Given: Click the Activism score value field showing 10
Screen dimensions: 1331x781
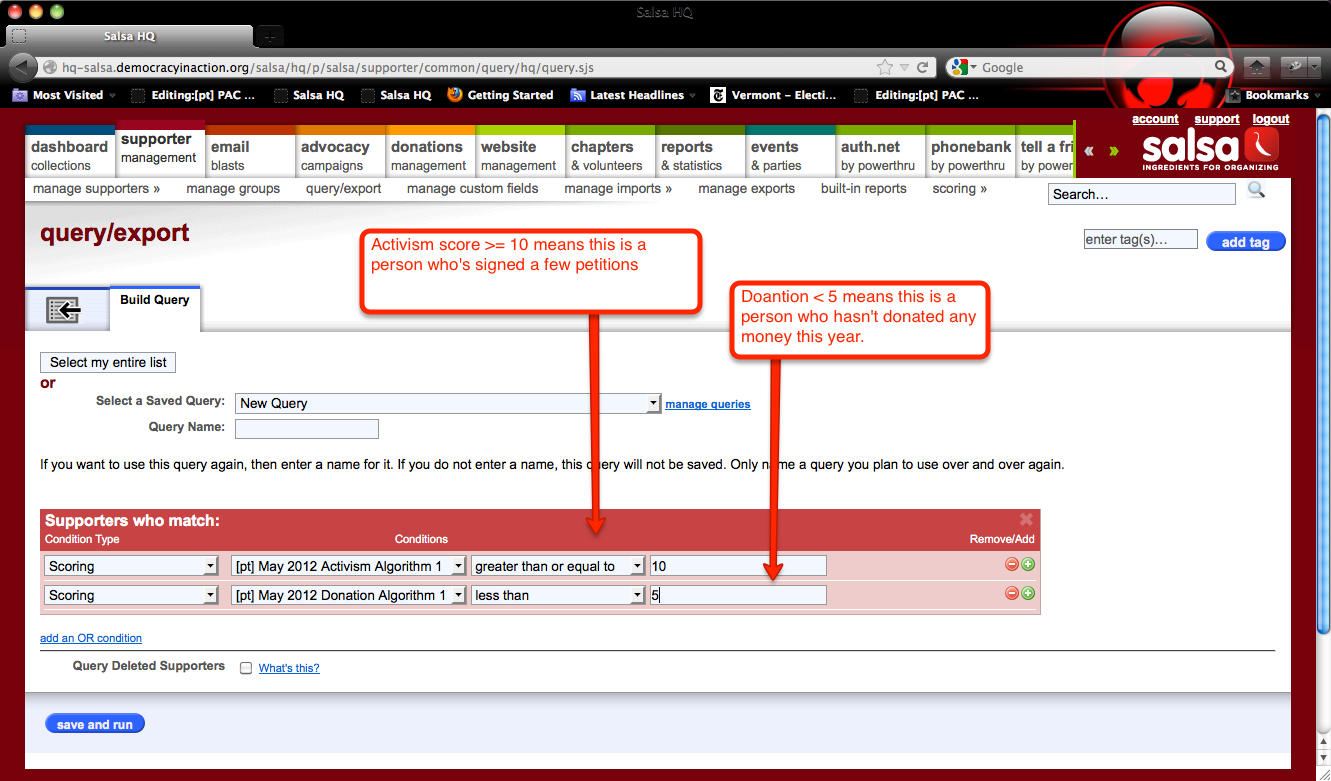Looking at the screenshot, I should click(x=738, y=566).
